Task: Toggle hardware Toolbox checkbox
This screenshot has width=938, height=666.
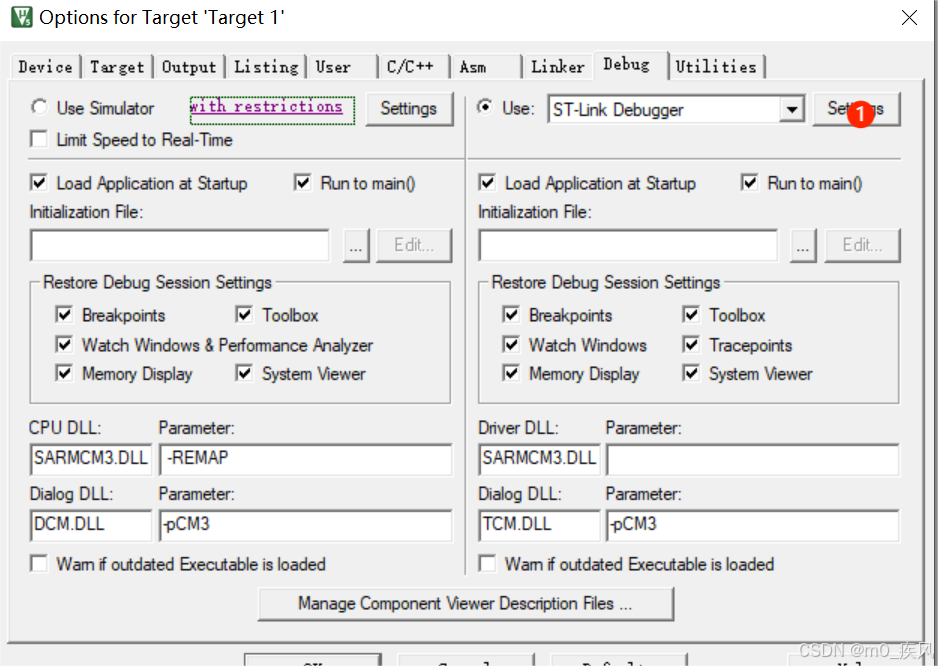Action: 691,315
